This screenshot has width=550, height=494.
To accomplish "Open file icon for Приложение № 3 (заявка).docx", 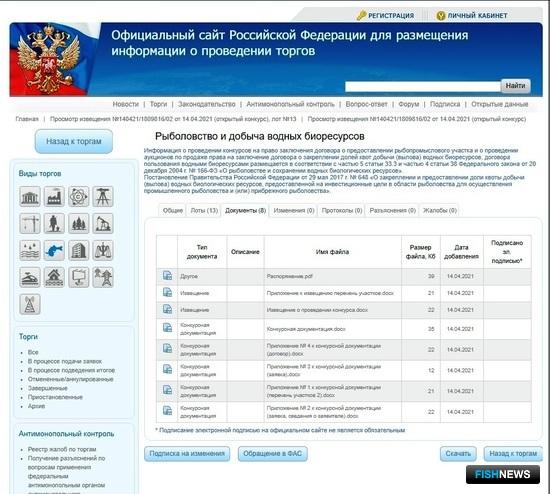I will click(167, 369).
